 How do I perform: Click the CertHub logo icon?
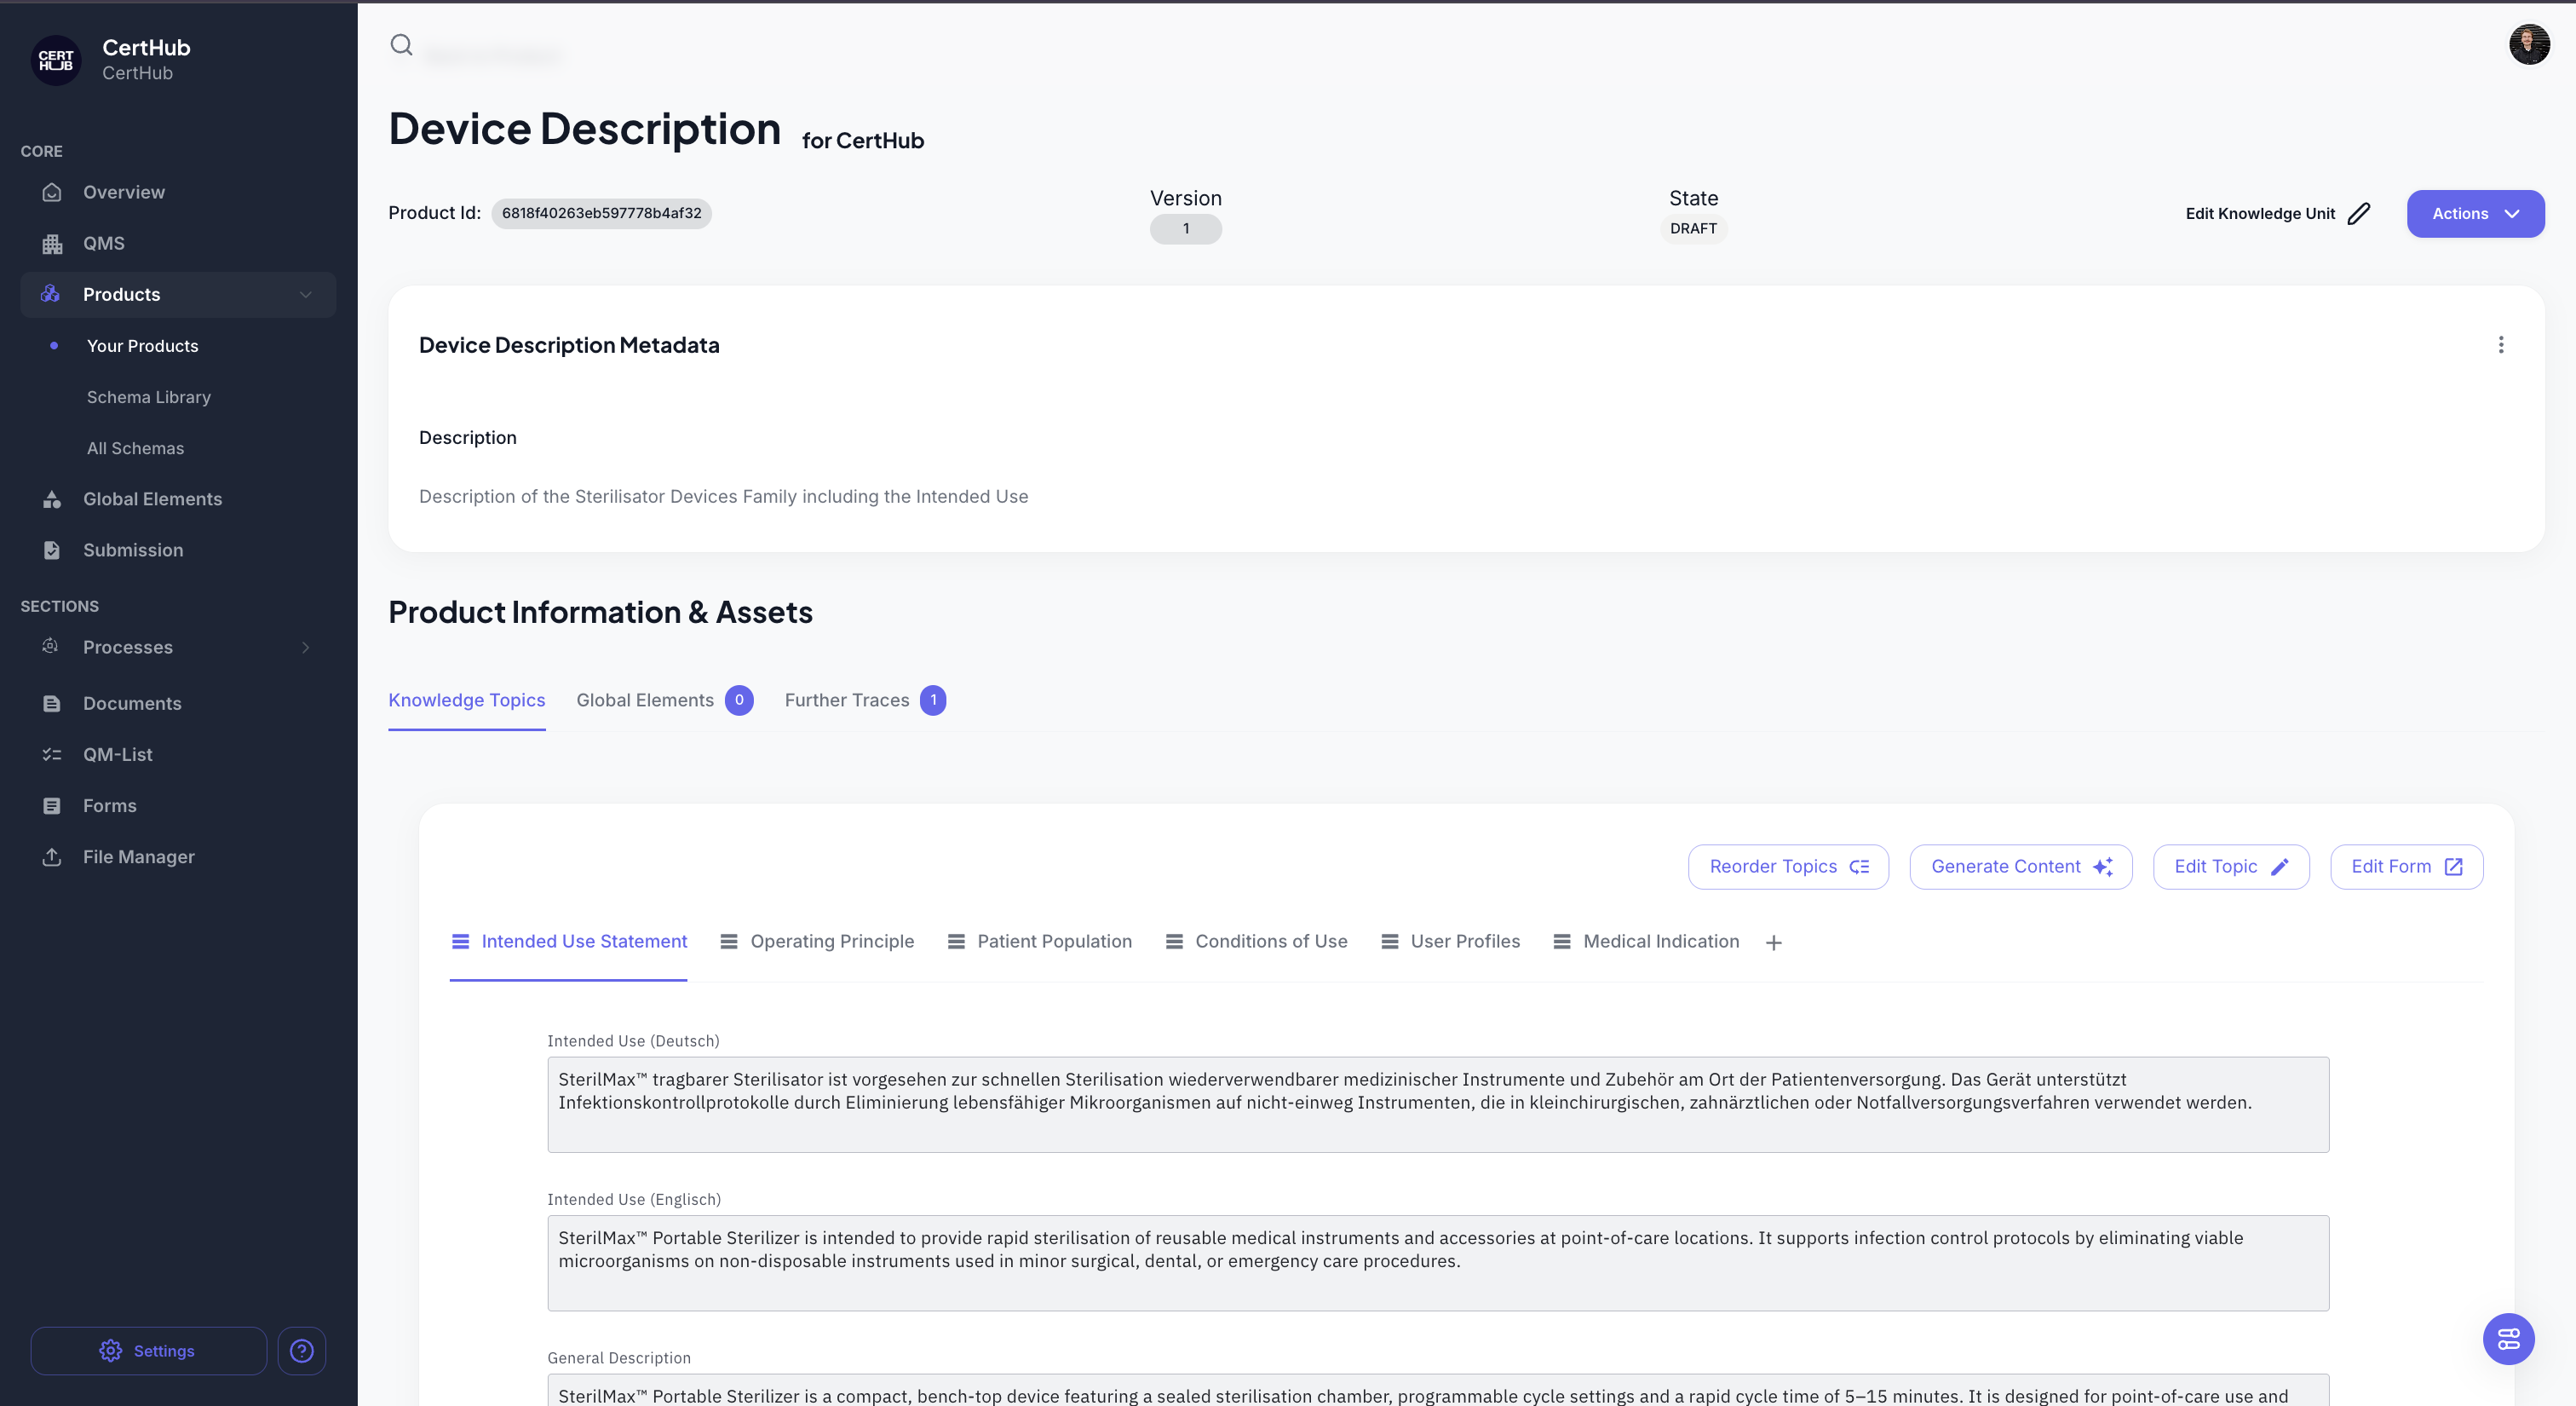pos(56,60)
